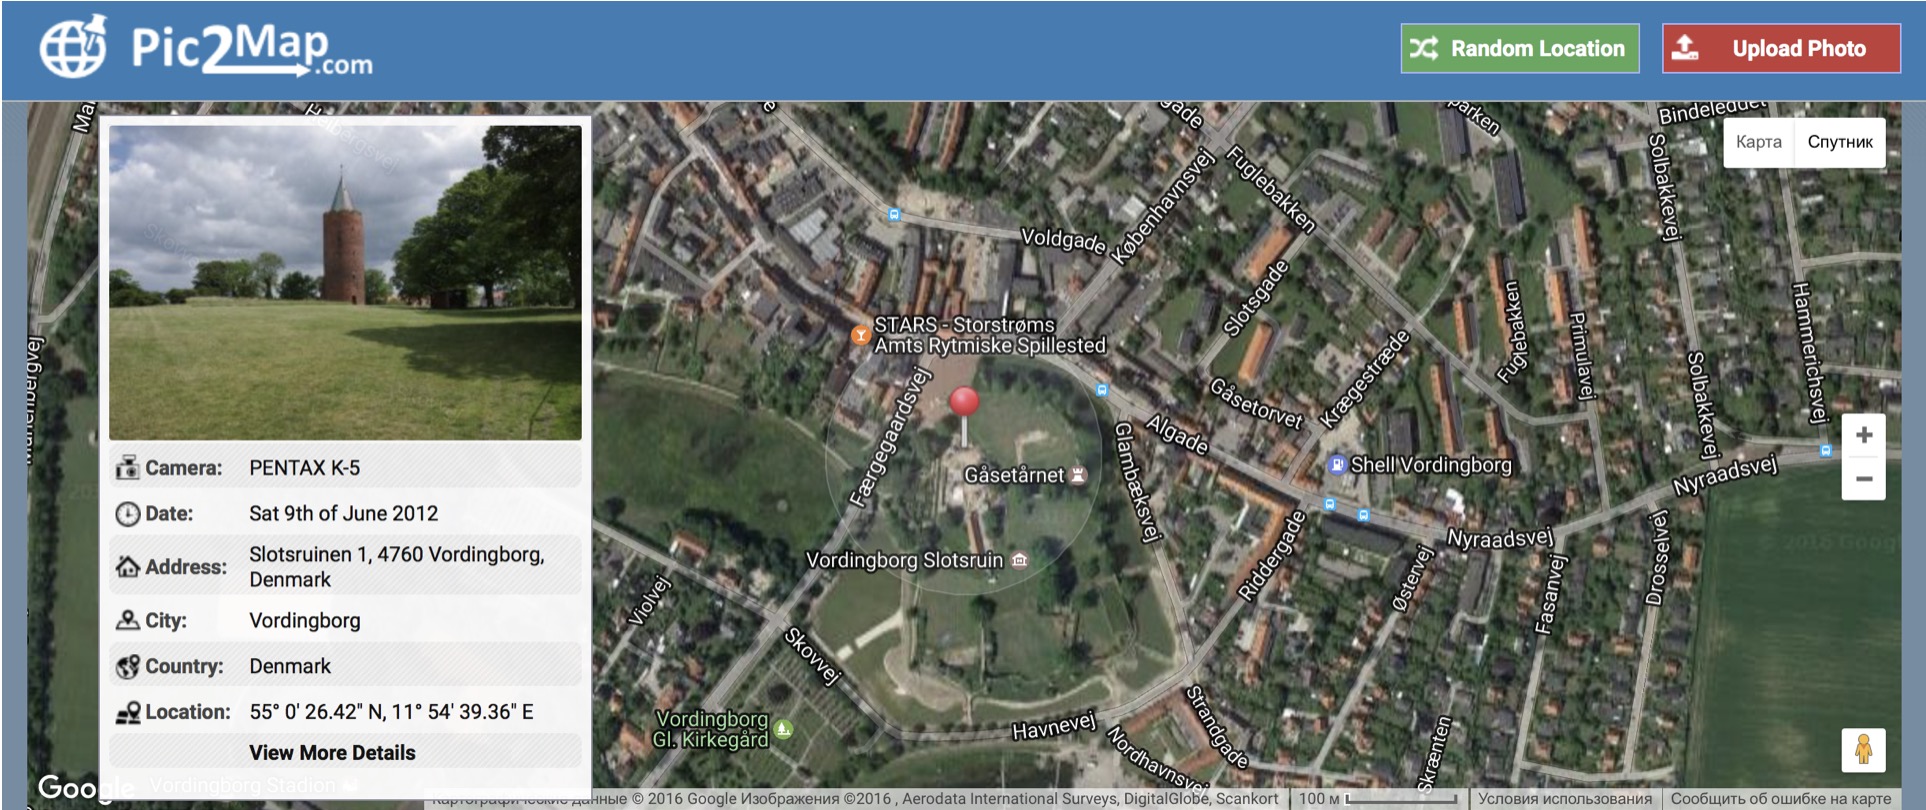Viewport: 1926px width, 810px height.
Task: Switch to the Спутник satellite view
Action: tap(1839, 142)
